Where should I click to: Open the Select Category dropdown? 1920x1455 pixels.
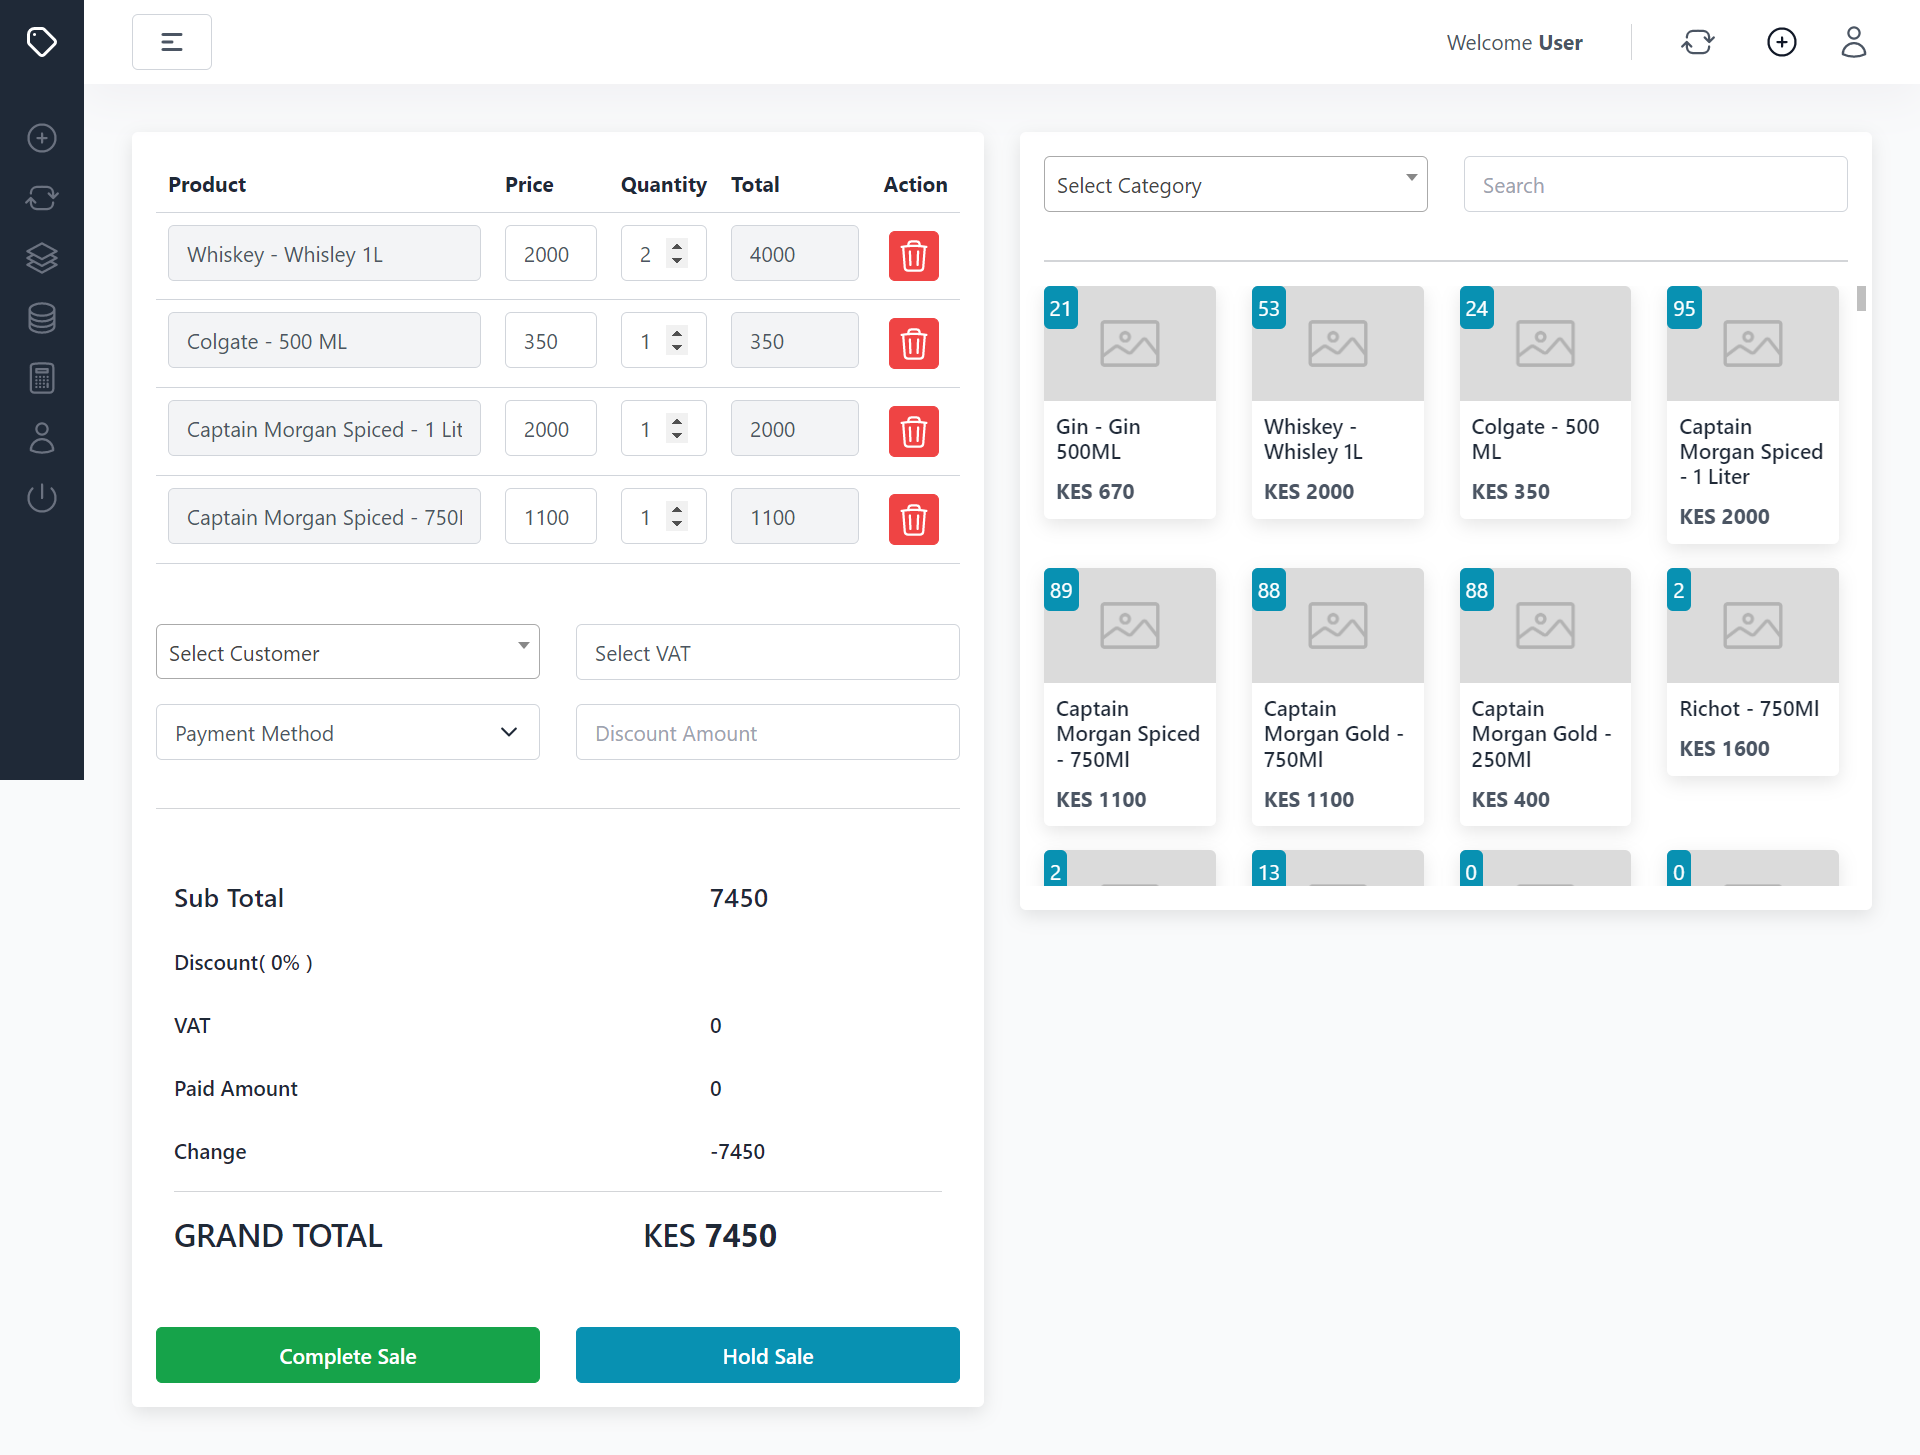pos(1235,184)
